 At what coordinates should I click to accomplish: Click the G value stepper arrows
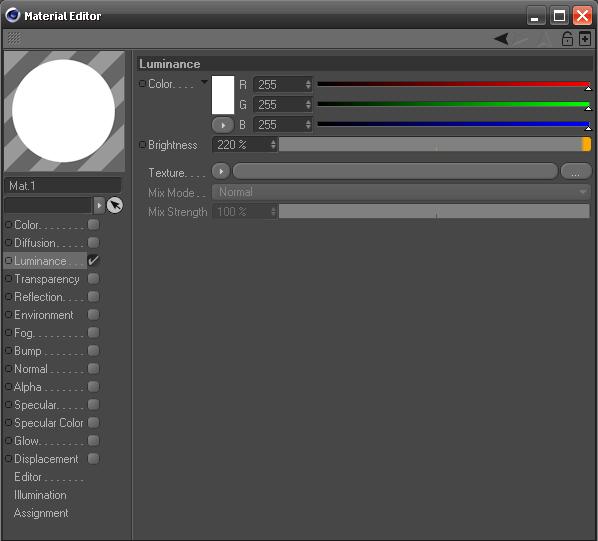308,104
